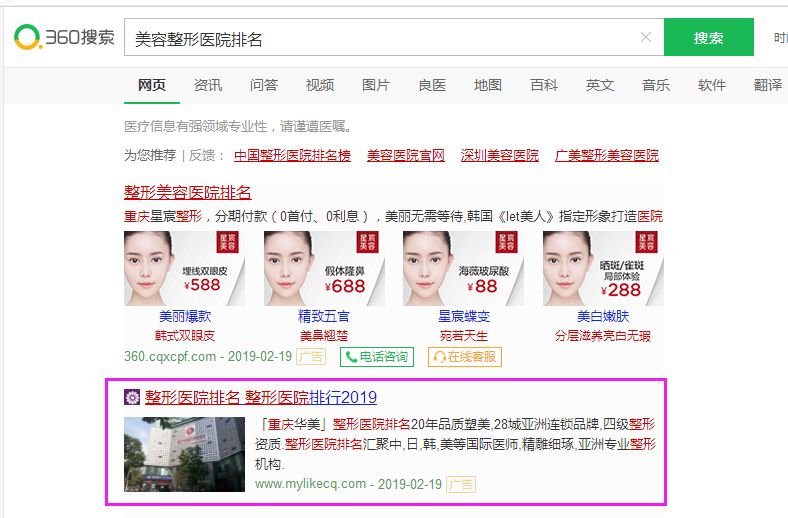
Task: Open the 翻译 tab
Action: pos(768,85)
